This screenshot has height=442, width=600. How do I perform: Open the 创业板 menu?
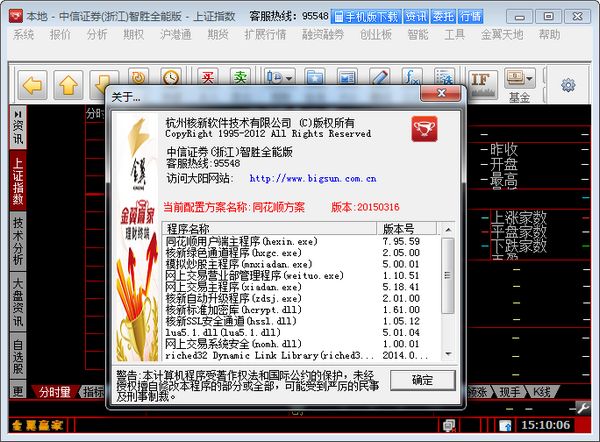pyautogui.click(x=376, y=35)
